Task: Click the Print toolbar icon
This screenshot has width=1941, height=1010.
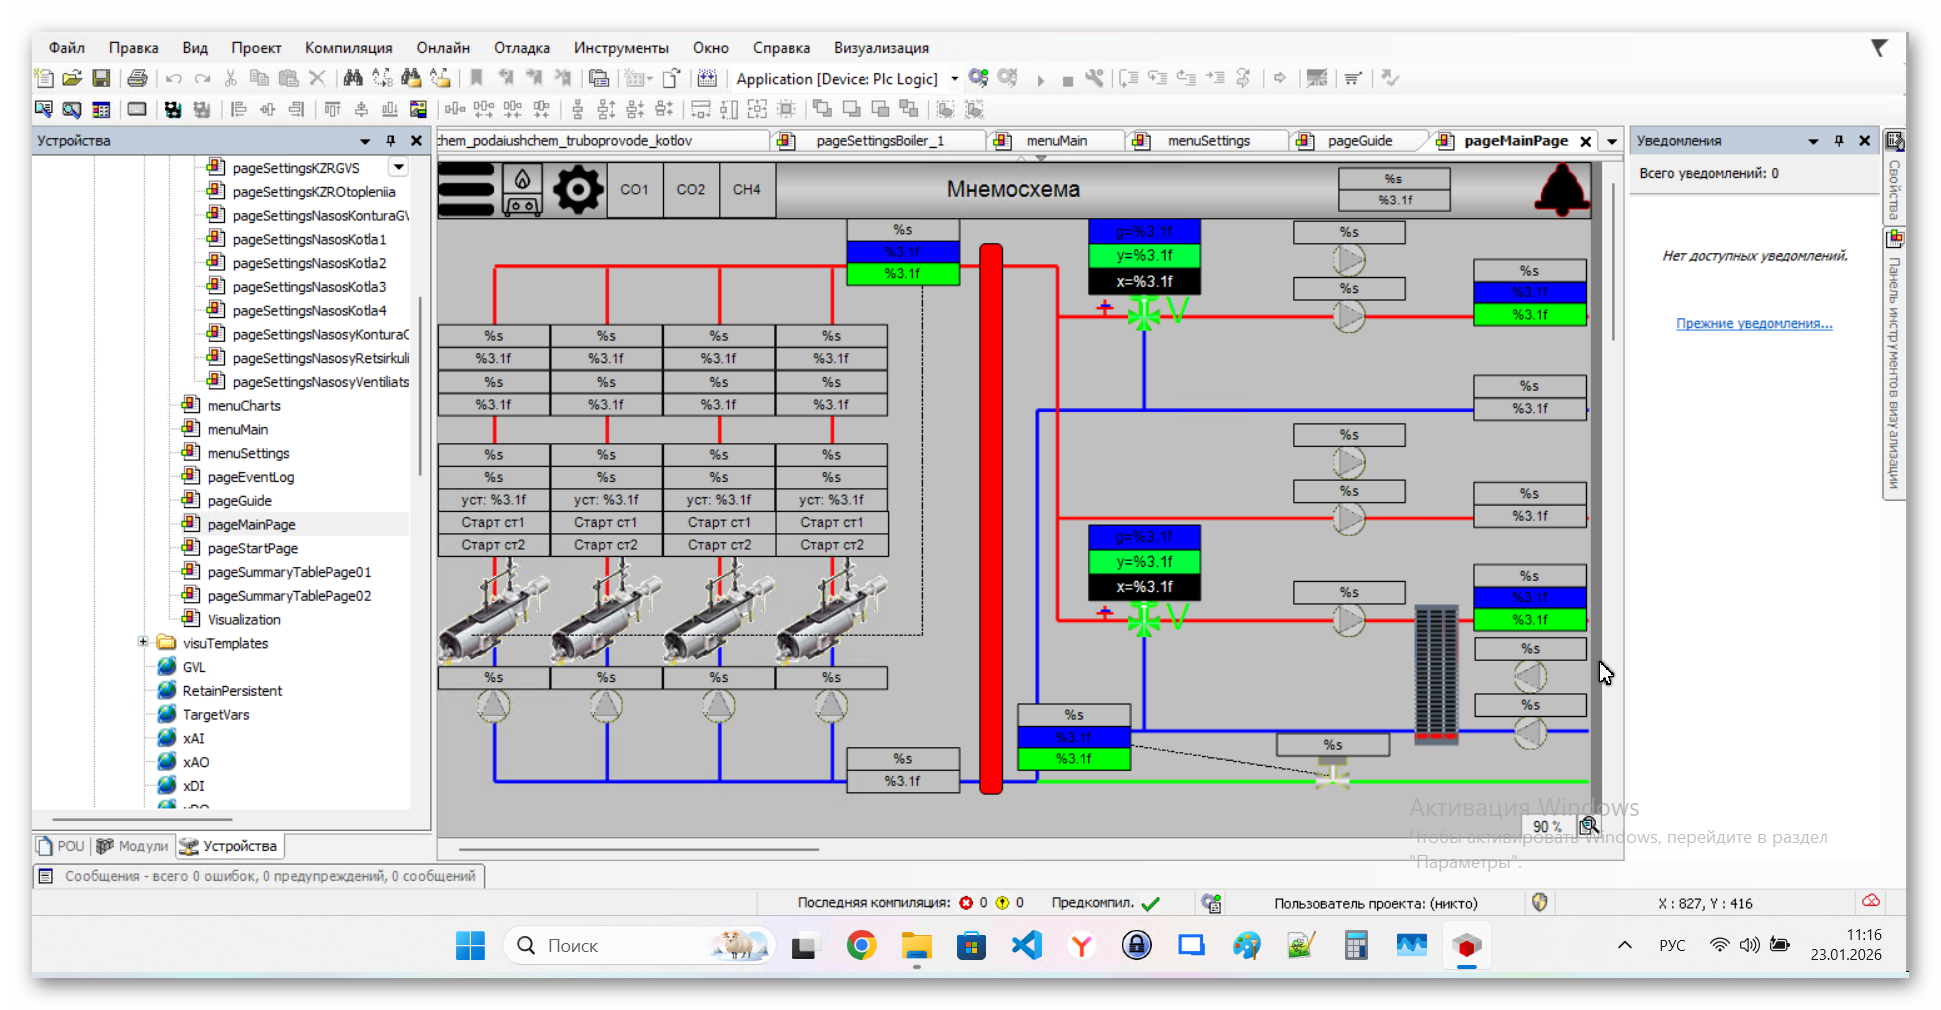Action: click(x=137, y=78)
